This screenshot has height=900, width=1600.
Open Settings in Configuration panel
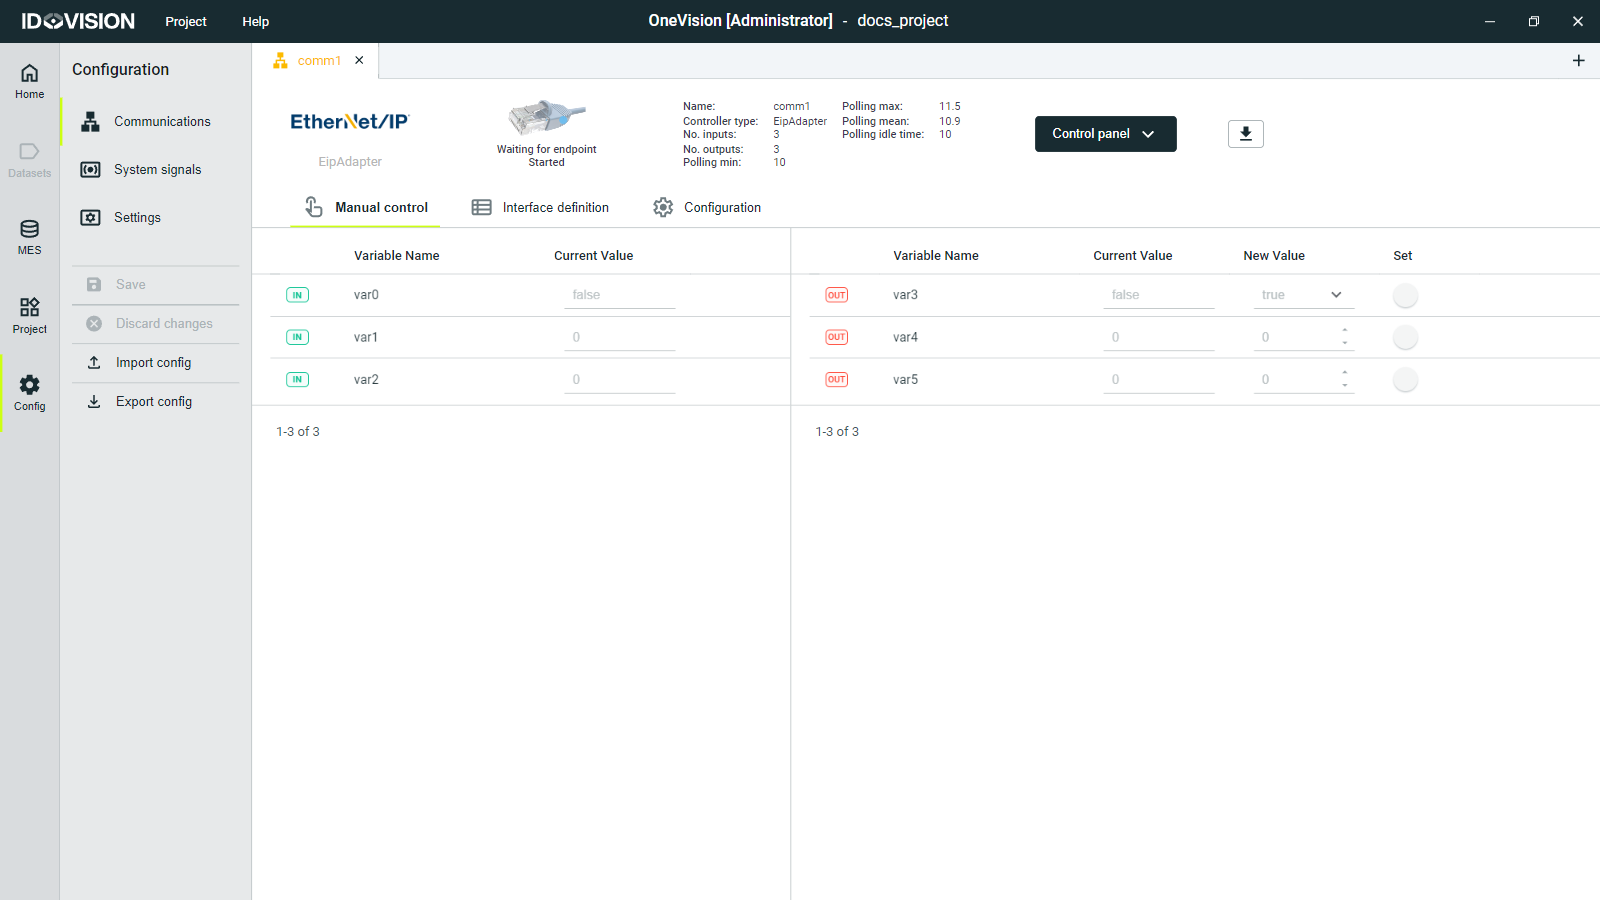pyautogui.click(x=137, y=218)
